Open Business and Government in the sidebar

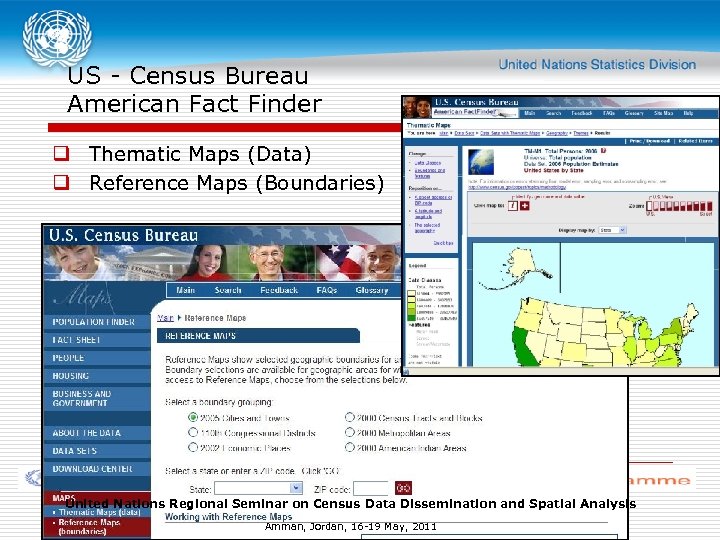[97, 398]
